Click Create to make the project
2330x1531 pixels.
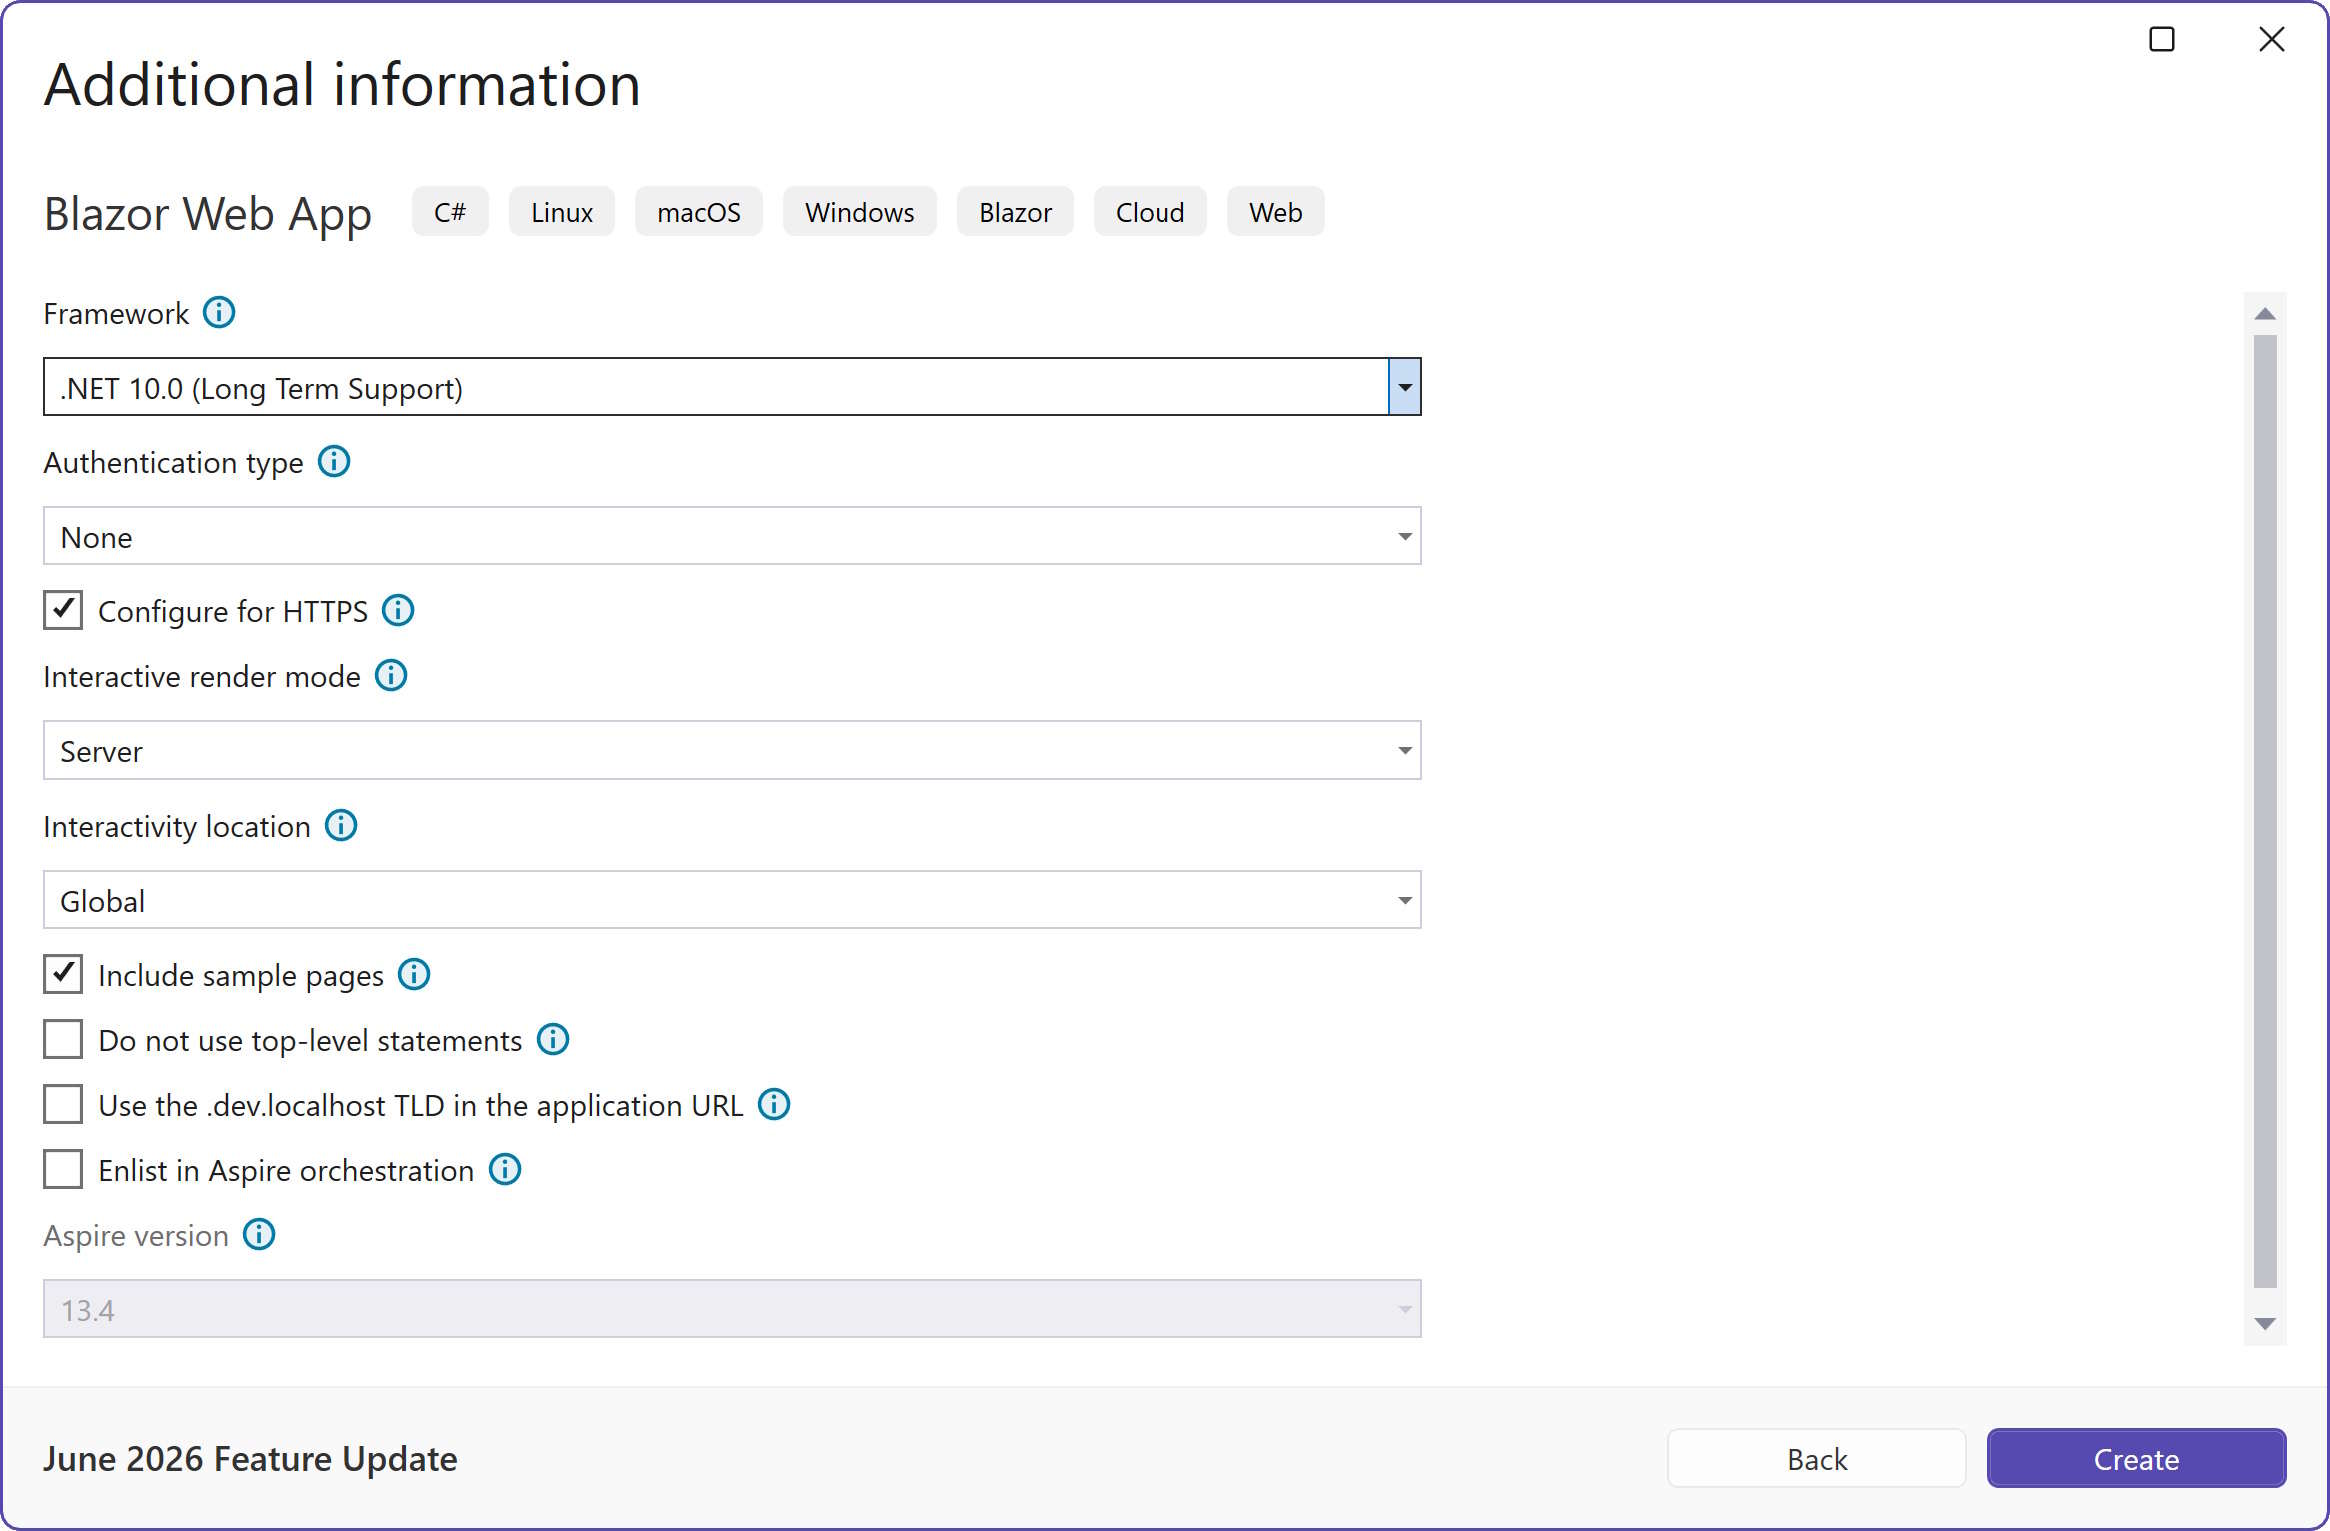(x=2136, y=1459)
